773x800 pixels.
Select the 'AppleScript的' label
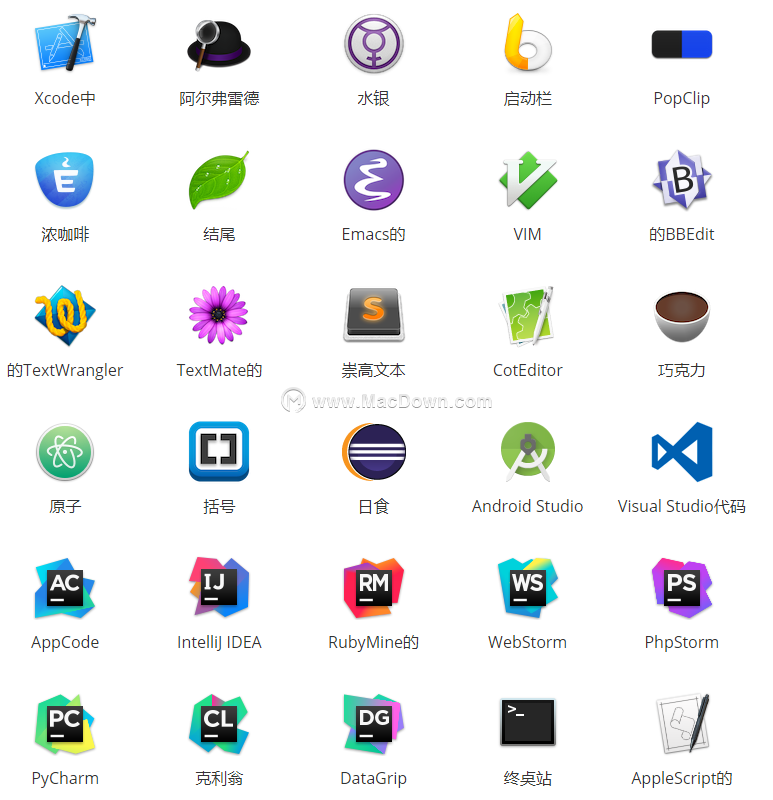pyautogui.click(x=682, y=779)
